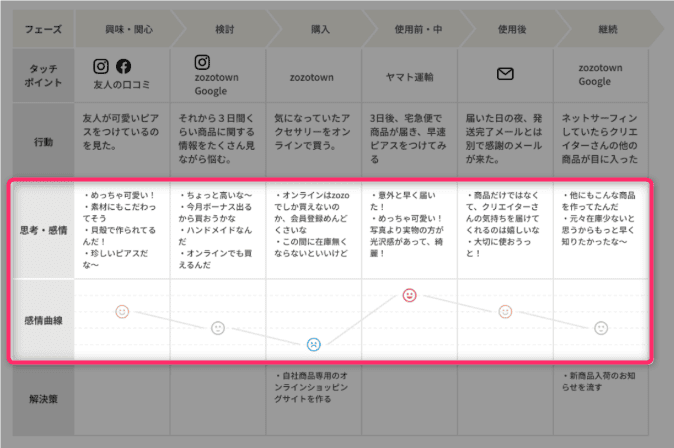Select the blue sad face in 感情曲線
Screen dimensions: 674x448
[313, 344]
